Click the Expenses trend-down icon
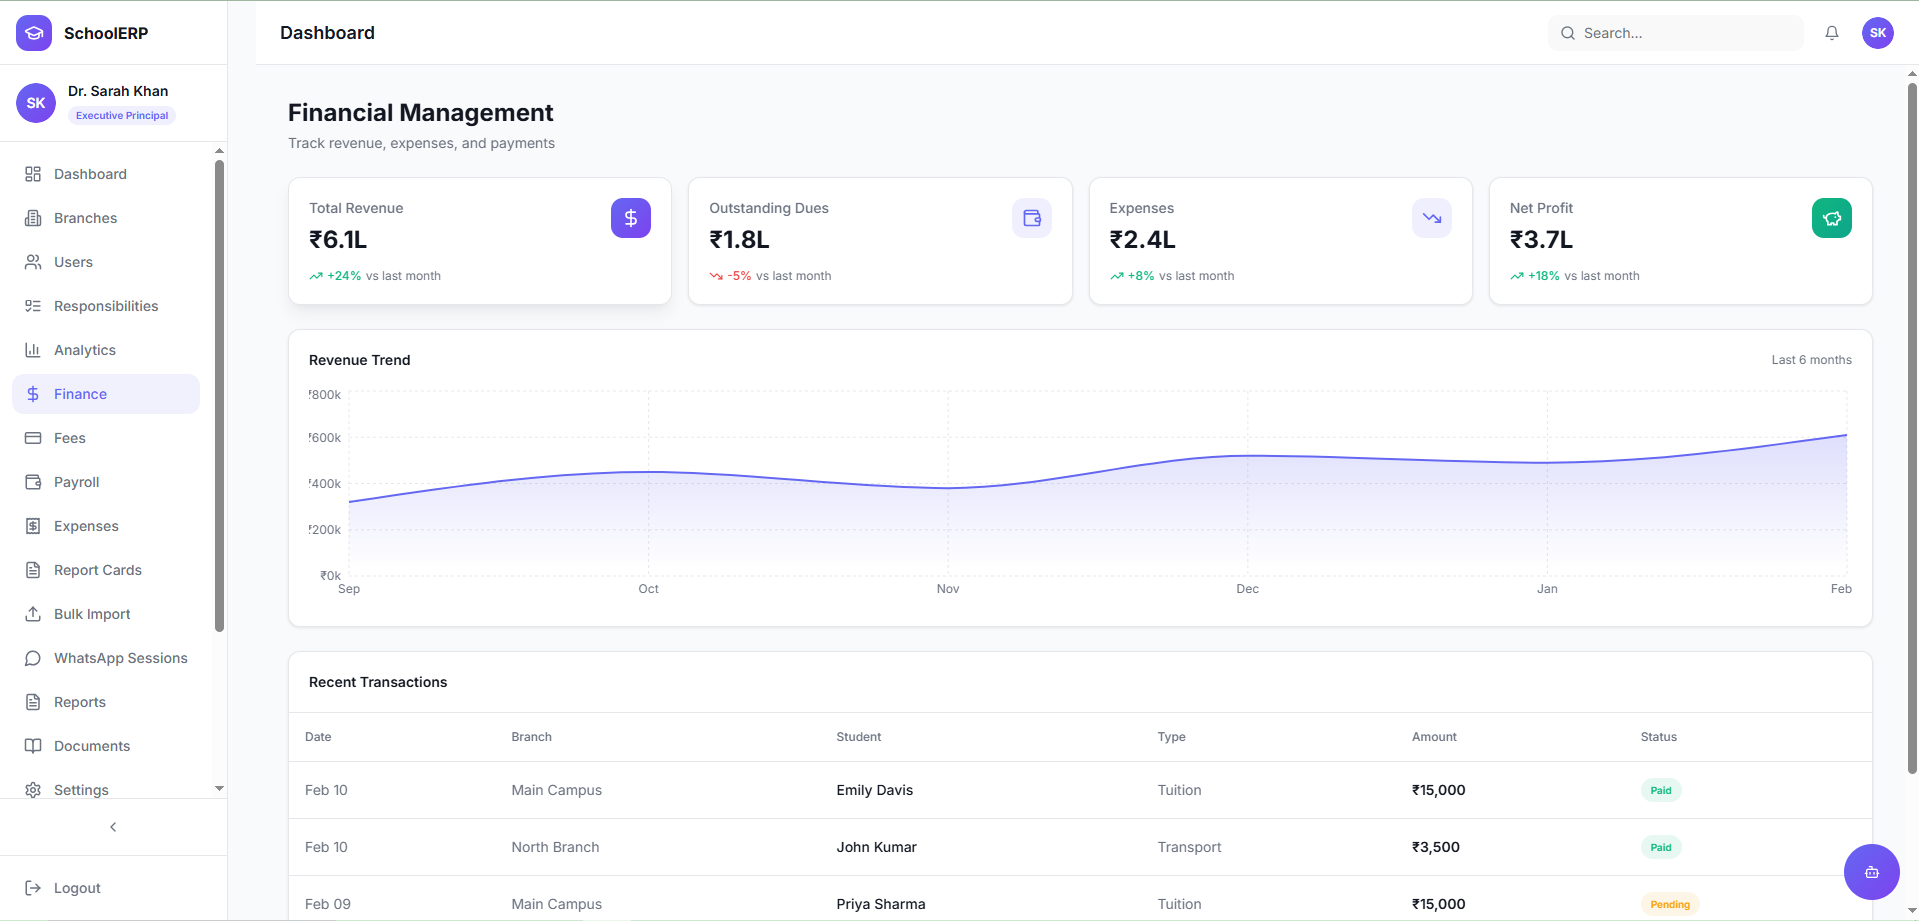This screenshot has height=921, width=1919. coord(1432,218)
